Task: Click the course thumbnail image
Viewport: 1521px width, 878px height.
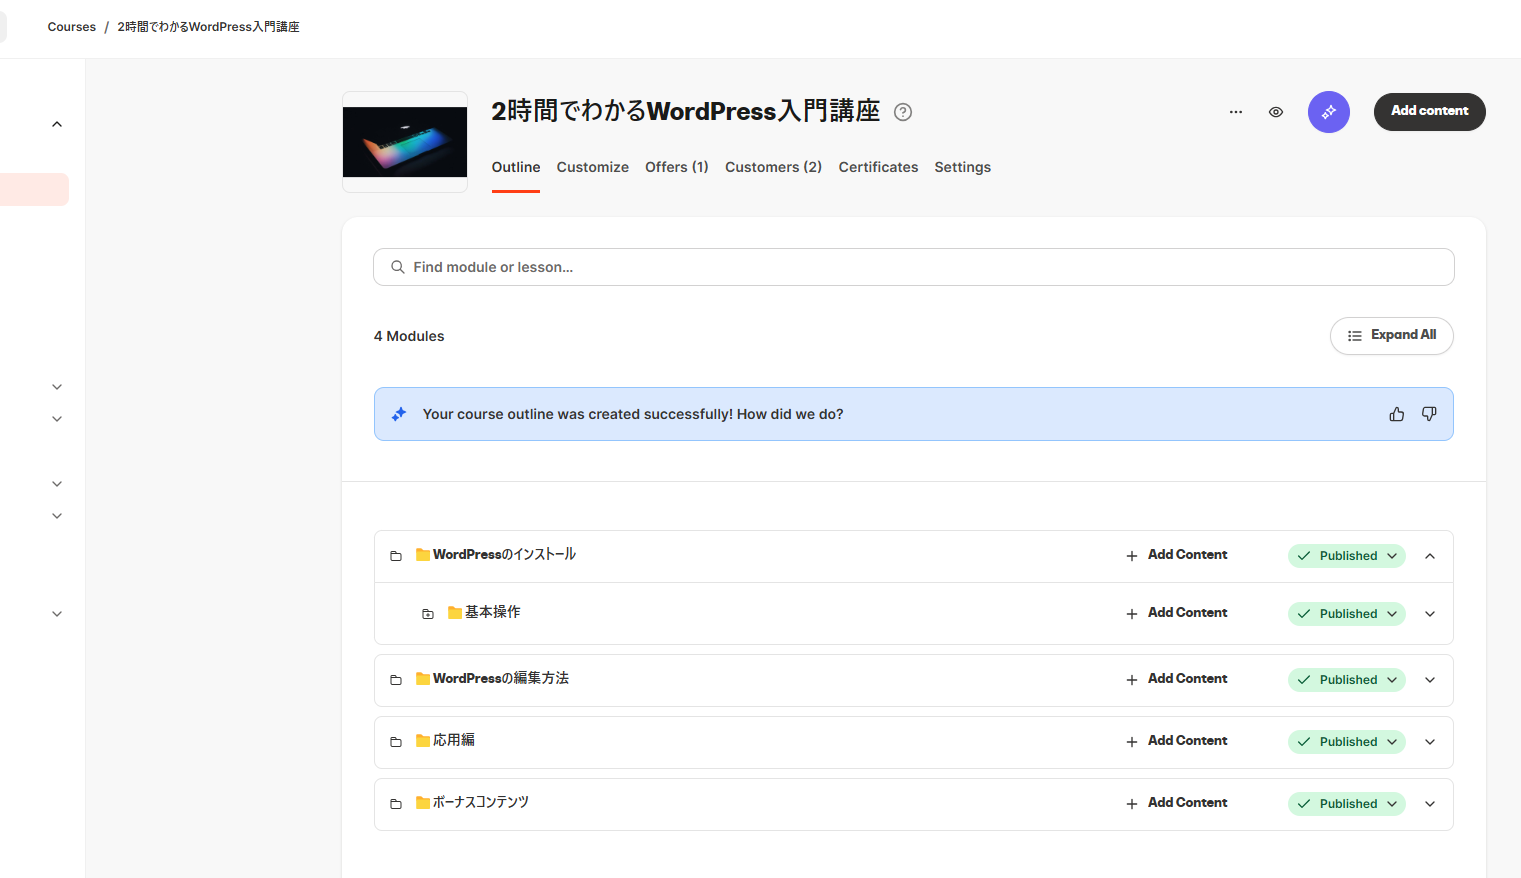Action: (405, 142)
